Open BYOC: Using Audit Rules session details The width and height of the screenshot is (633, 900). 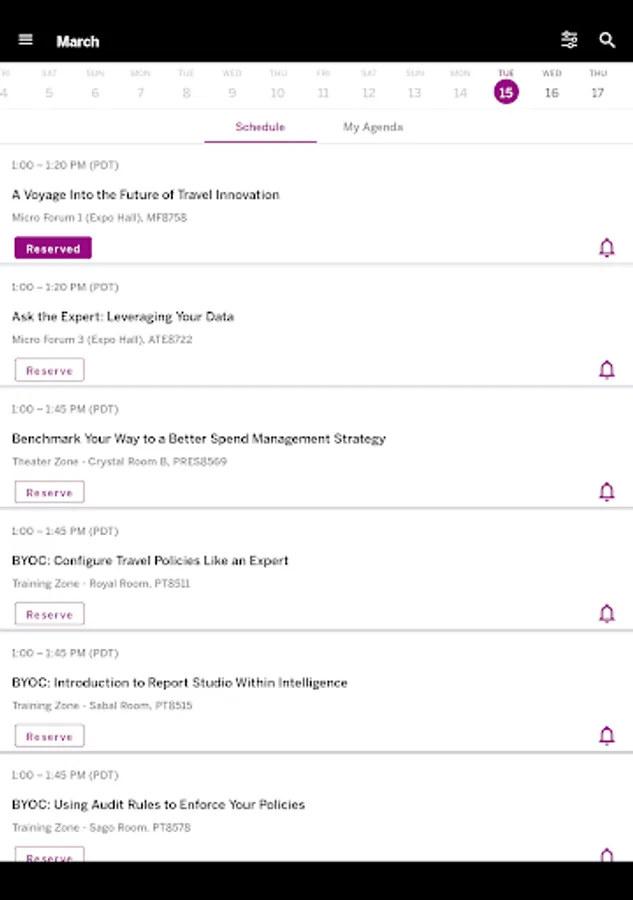158,804
